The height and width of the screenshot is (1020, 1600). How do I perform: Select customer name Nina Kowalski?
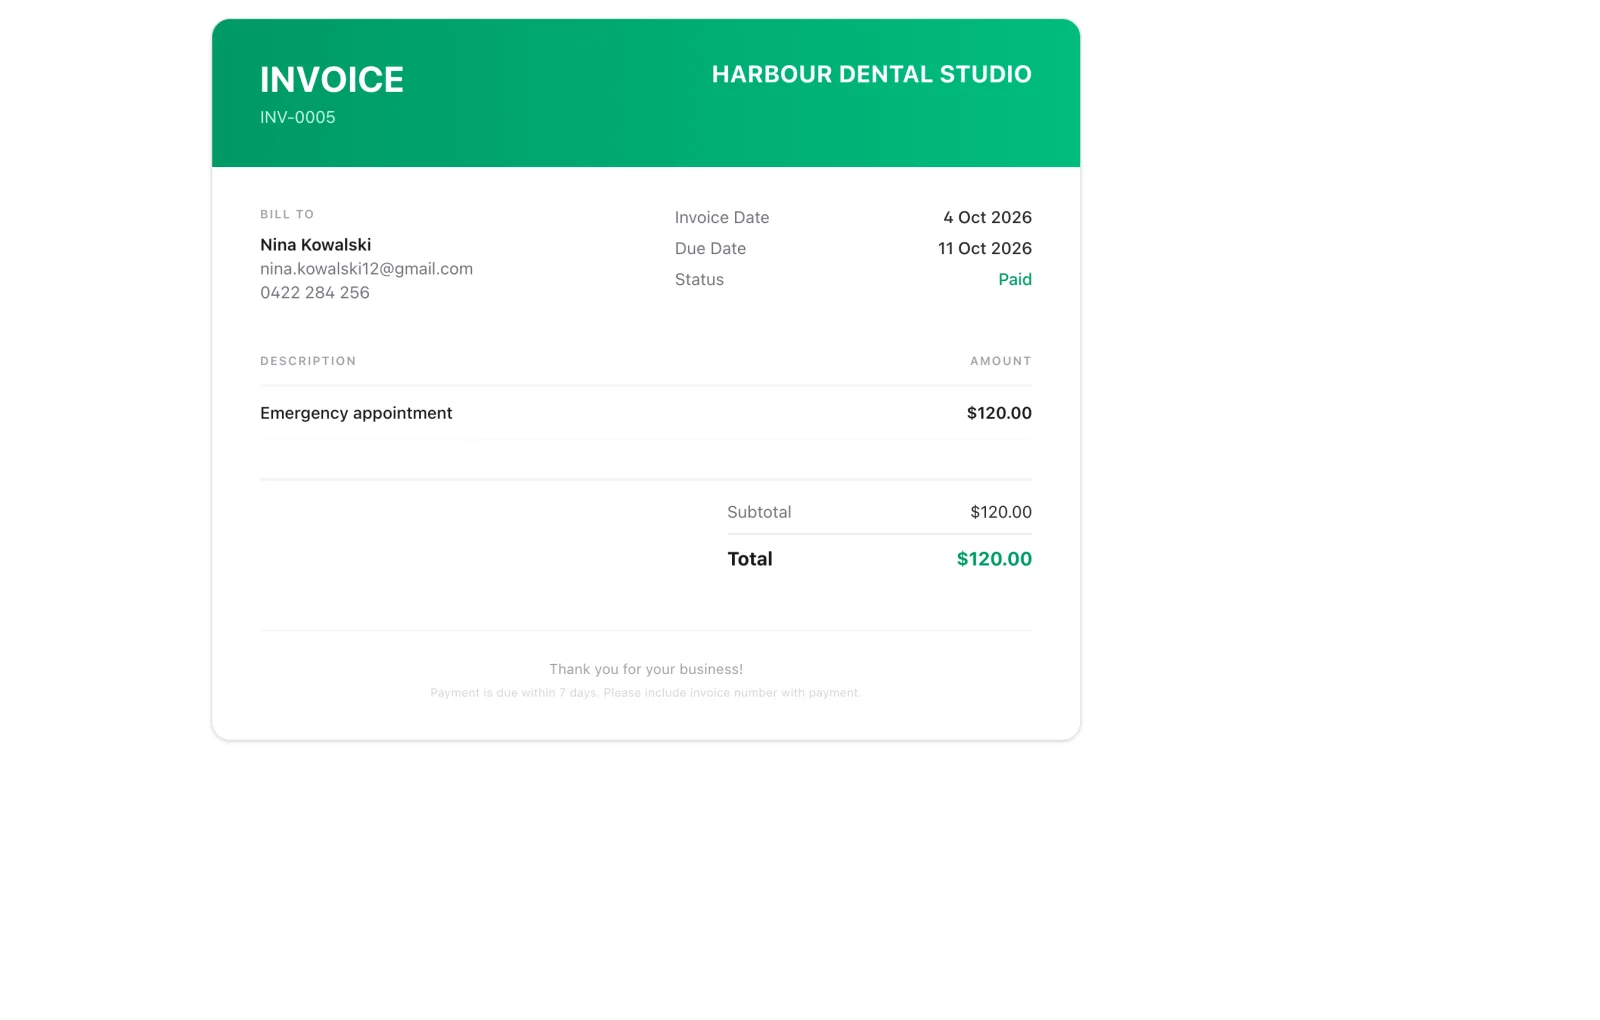coord(315,245)
